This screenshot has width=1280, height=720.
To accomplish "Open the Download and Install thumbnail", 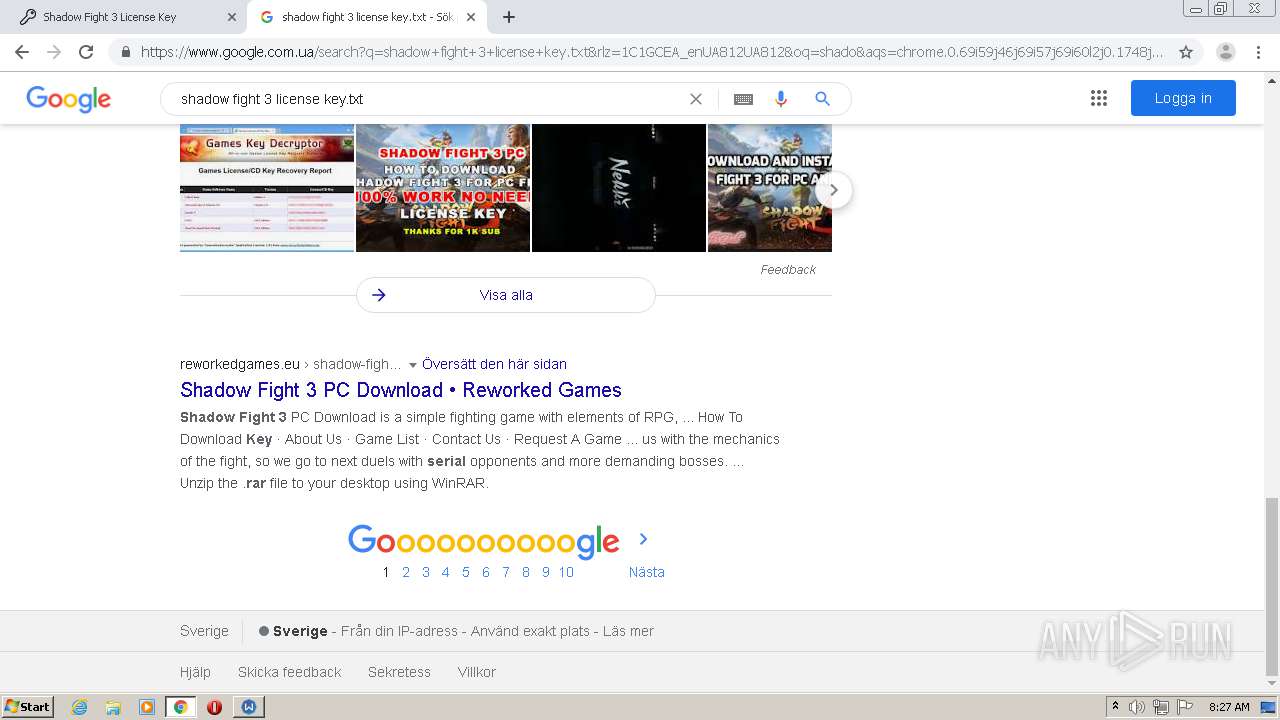I will coord(770,188).
